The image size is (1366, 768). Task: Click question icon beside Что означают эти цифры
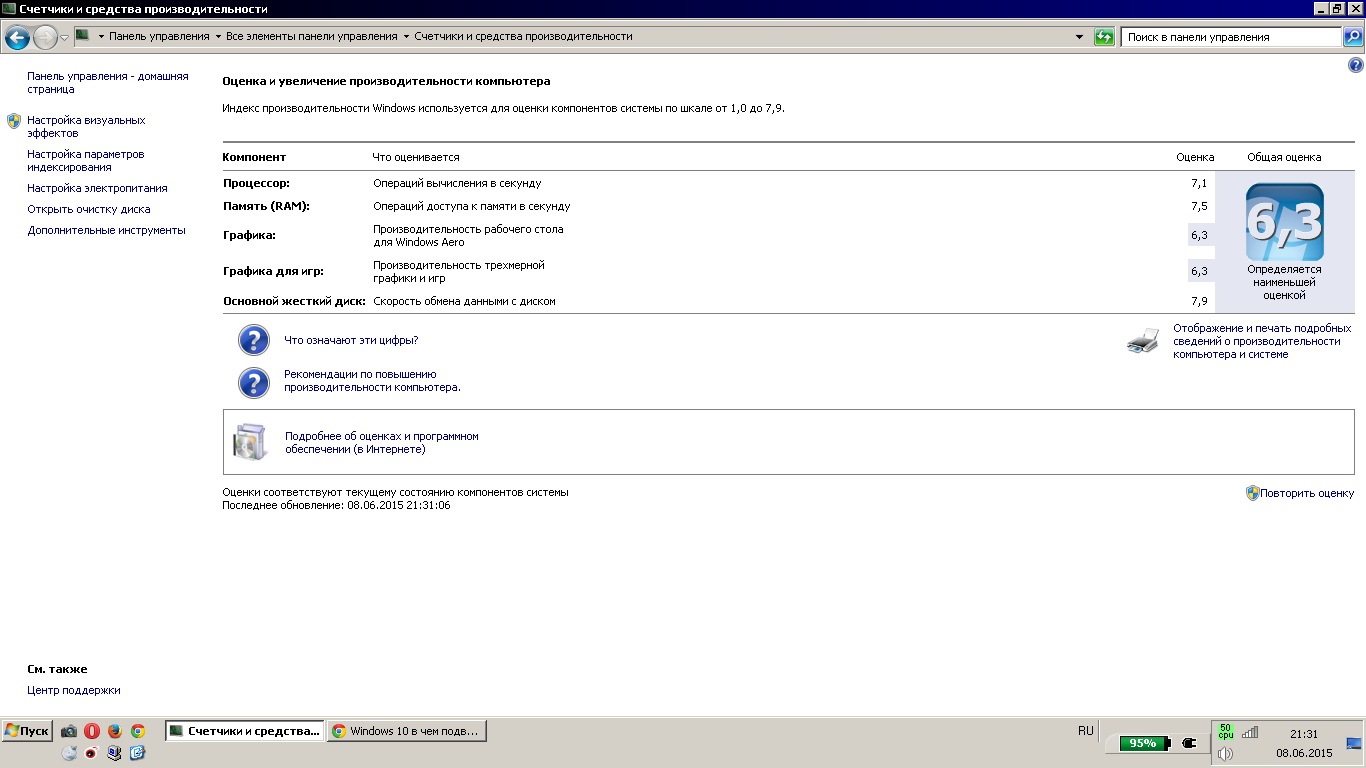click(x=254, y=340)
